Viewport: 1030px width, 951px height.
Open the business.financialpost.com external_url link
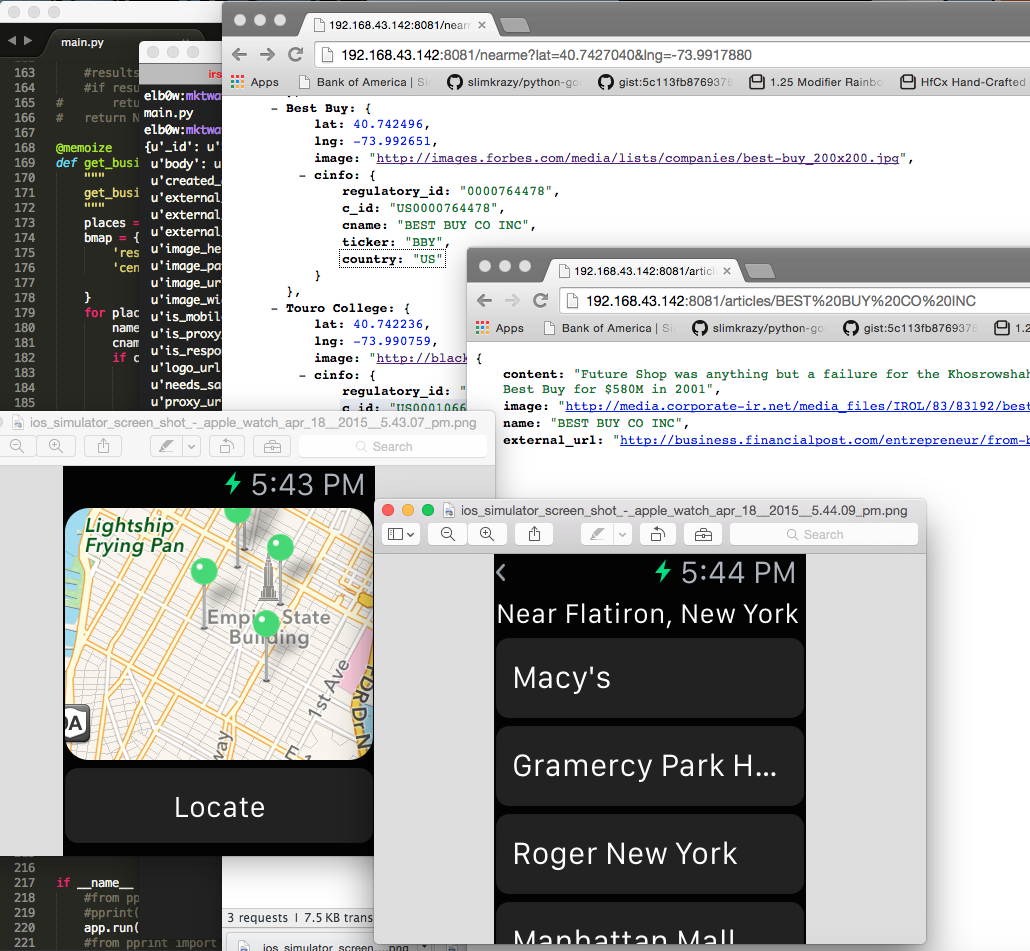tap(824, 440)
